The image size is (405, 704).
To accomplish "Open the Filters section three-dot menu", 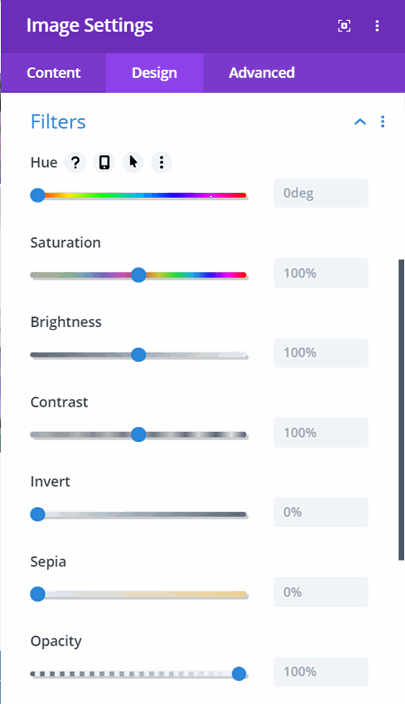I will coord(383,122).
